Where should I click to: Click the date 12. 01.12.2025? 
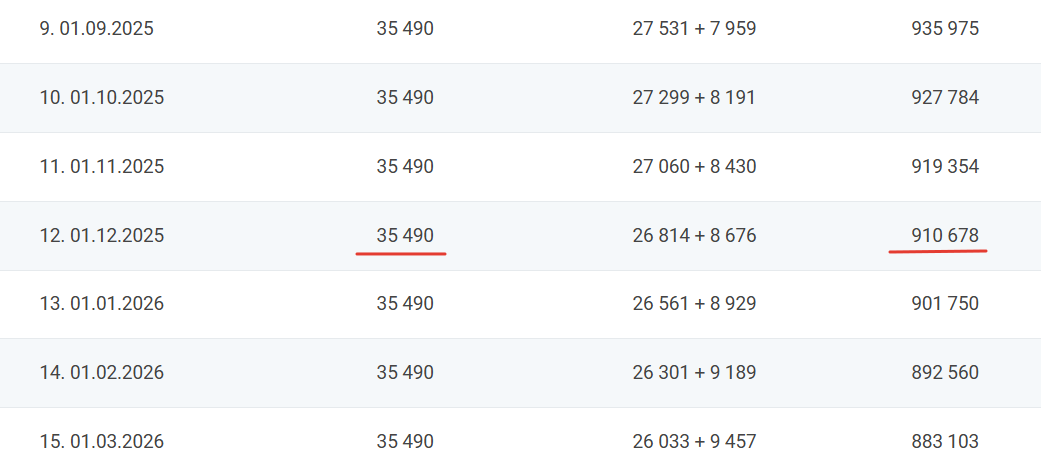coord(102,236)
